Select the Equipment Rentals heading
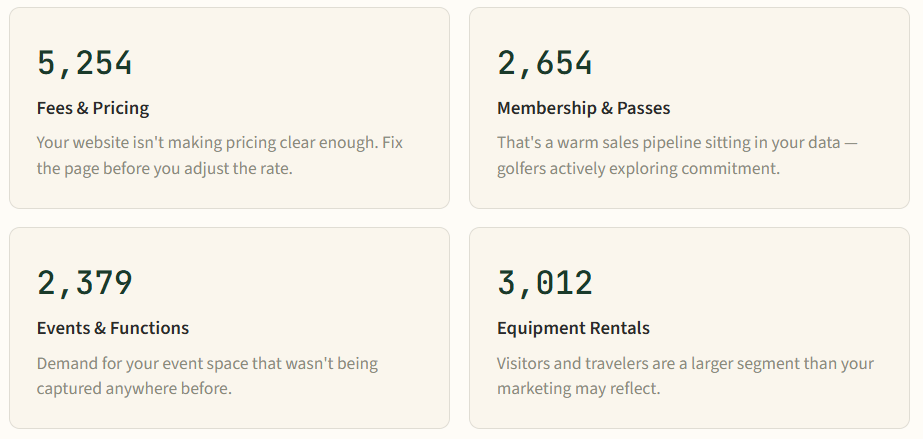 point(573,328)
